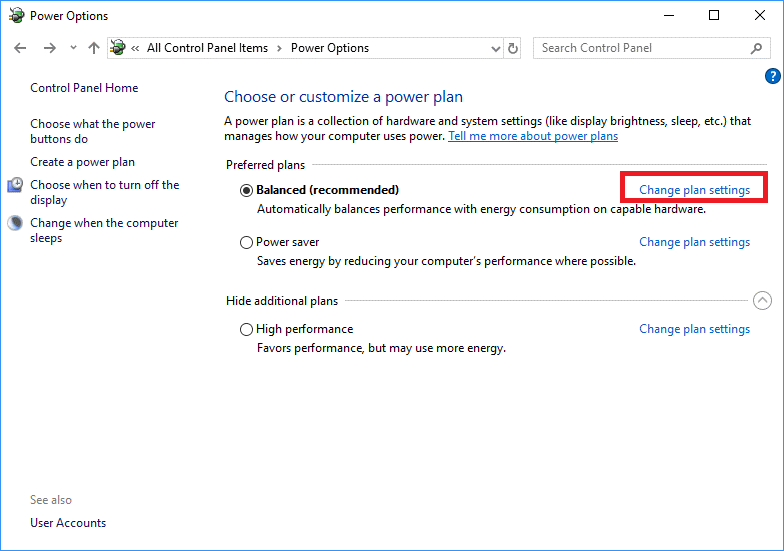The height and width of the screenshot is (551, 784).
Task: Select the Power saver radio button
Action: click(246, 242)
